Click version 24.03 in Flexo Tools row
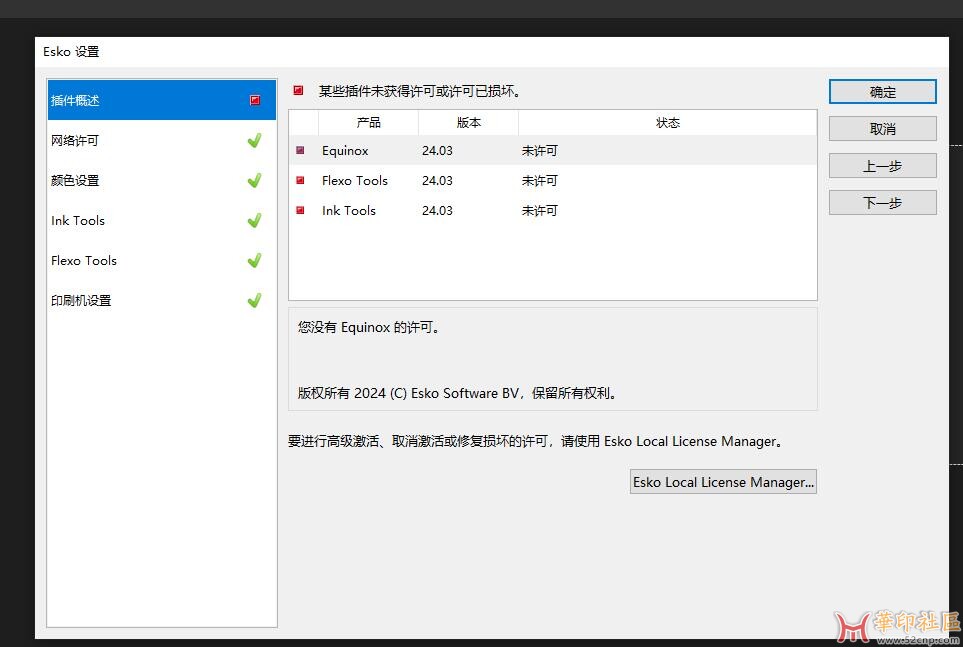This screenshot has width=963, height=647. [437, 181]
